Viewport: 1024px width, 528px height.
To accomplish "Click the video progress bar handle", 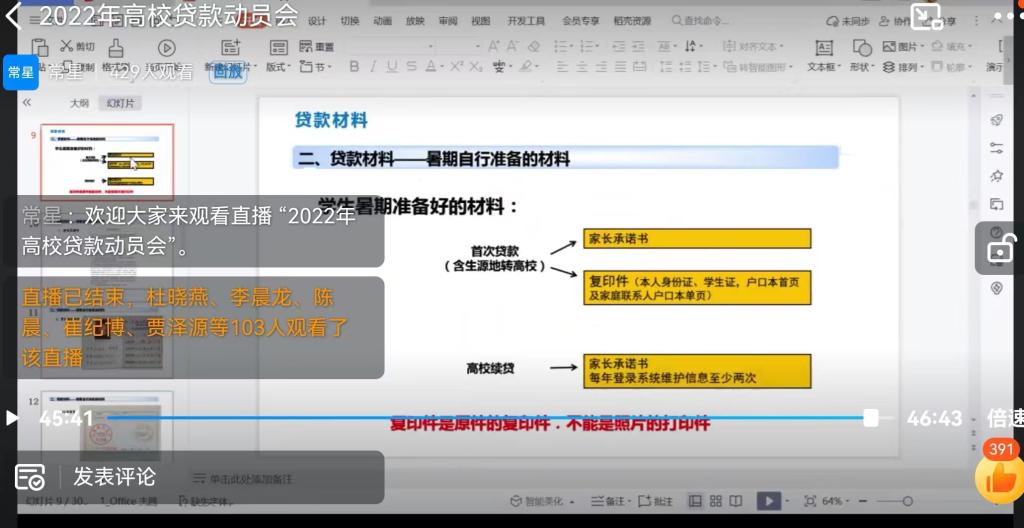I will point(871,418).
